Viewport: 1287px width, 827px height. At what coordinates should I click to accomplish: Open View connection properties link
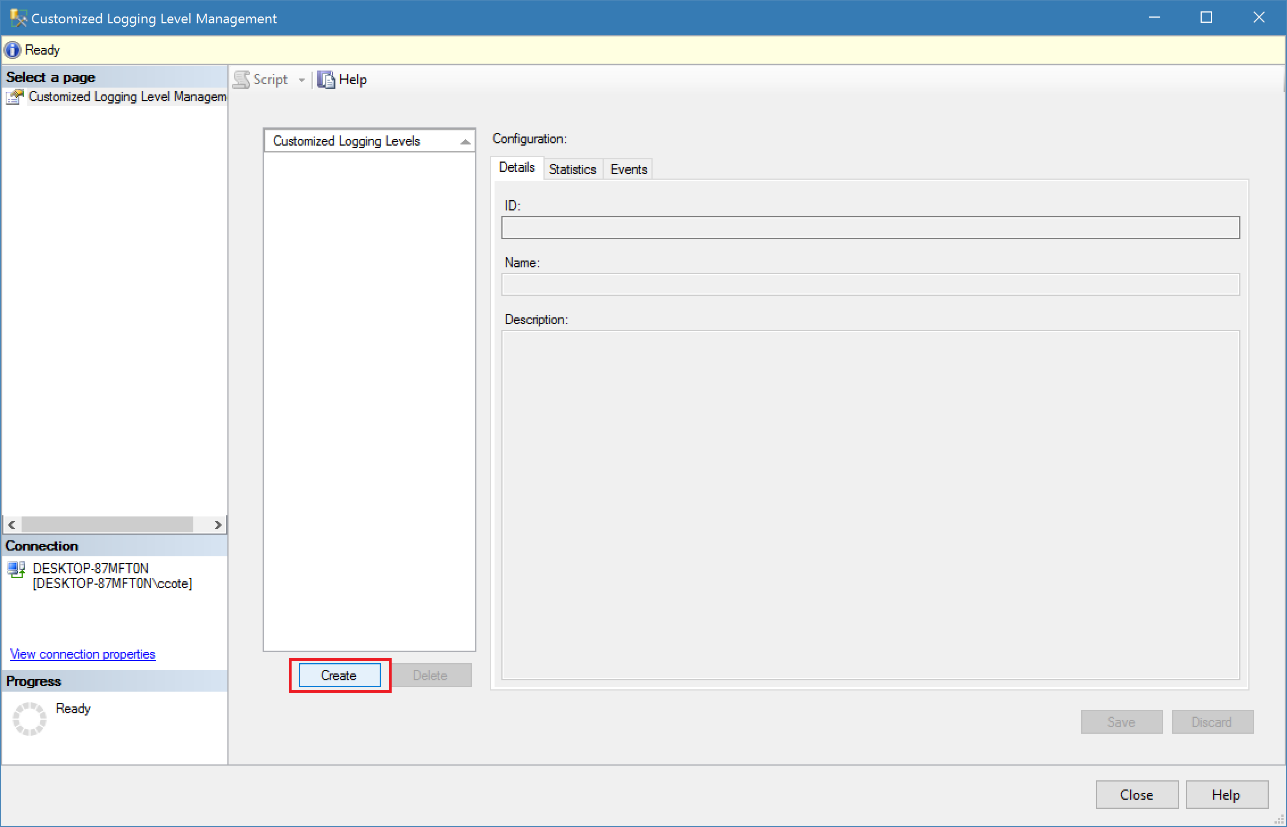click(x=83, y=654)
